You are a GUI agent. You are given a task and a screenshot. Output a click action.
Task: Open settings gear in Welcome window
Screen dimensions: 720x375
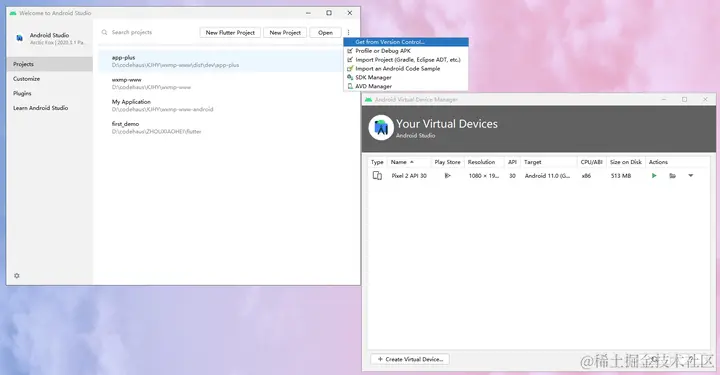[x=17, y=276]
